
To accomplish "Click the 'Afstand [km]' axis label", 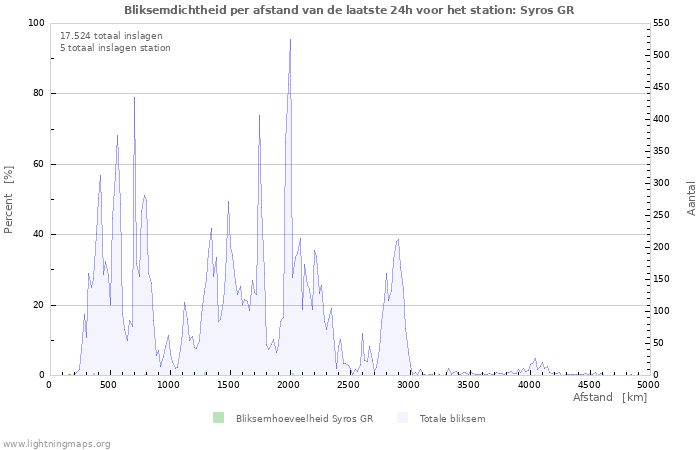I will (x=610, y=397).
